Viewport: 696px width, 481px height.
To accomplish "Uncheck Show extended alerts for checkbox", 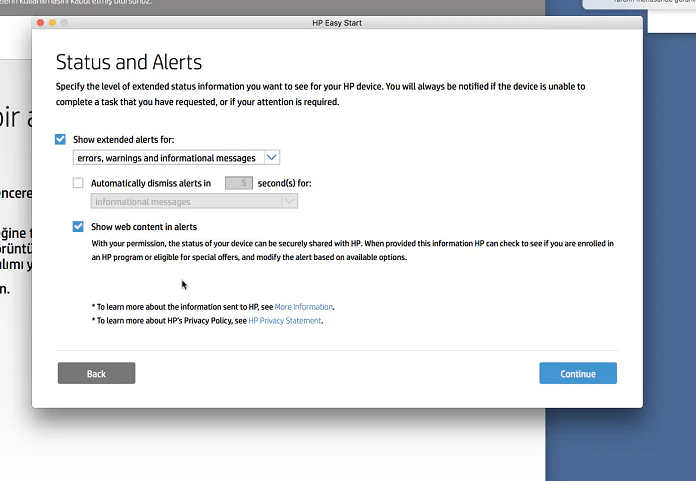I will pos(60,139).
